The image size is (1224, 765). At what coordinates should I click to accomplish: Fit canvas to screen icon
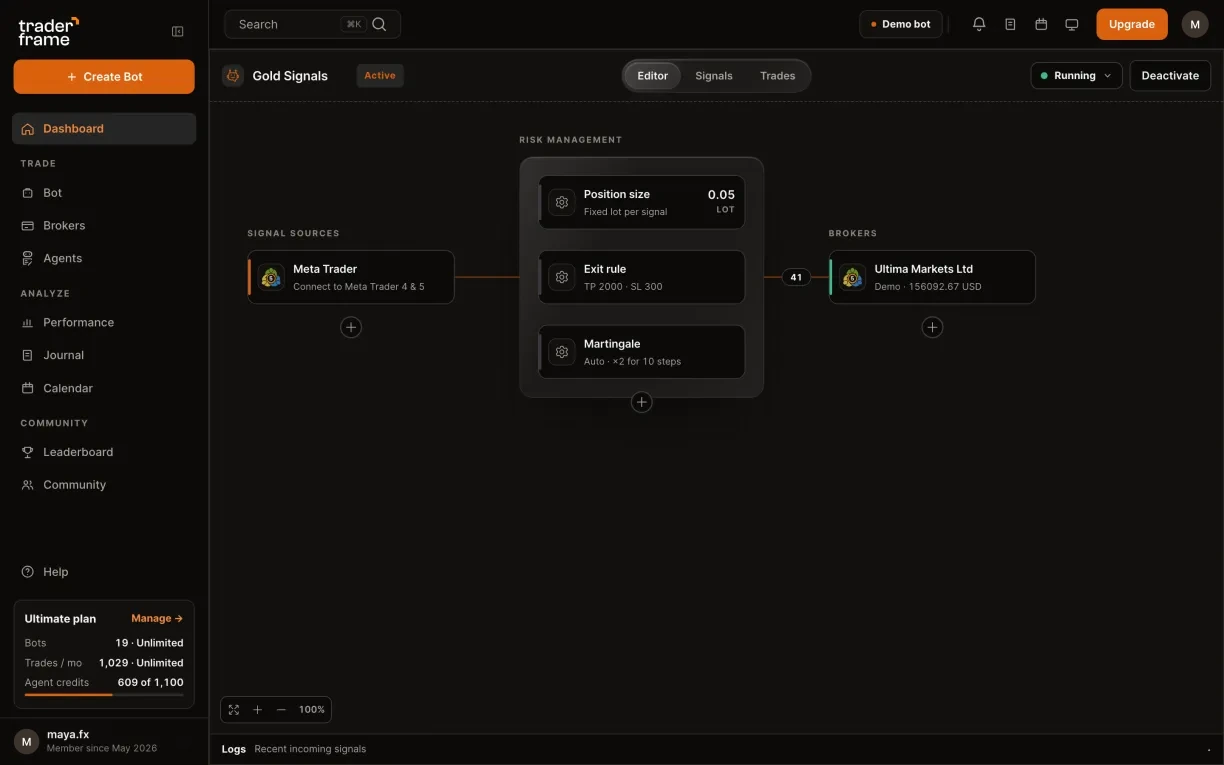(x=234, y=709)
